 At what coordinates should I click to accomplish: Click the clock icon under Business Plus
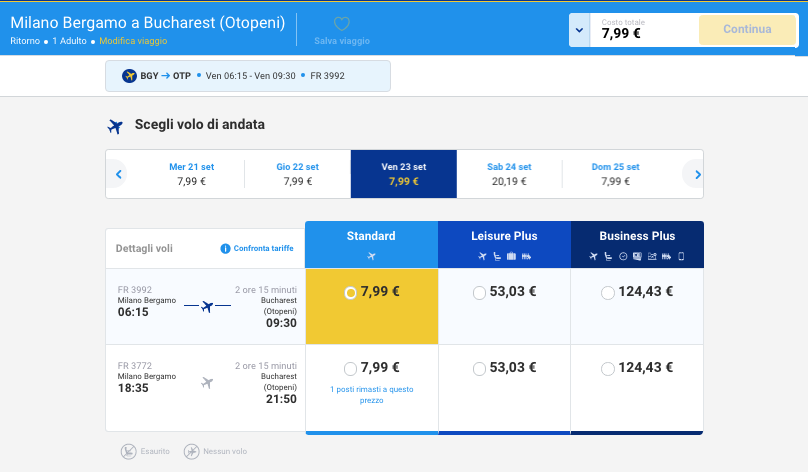click(623, 256)
